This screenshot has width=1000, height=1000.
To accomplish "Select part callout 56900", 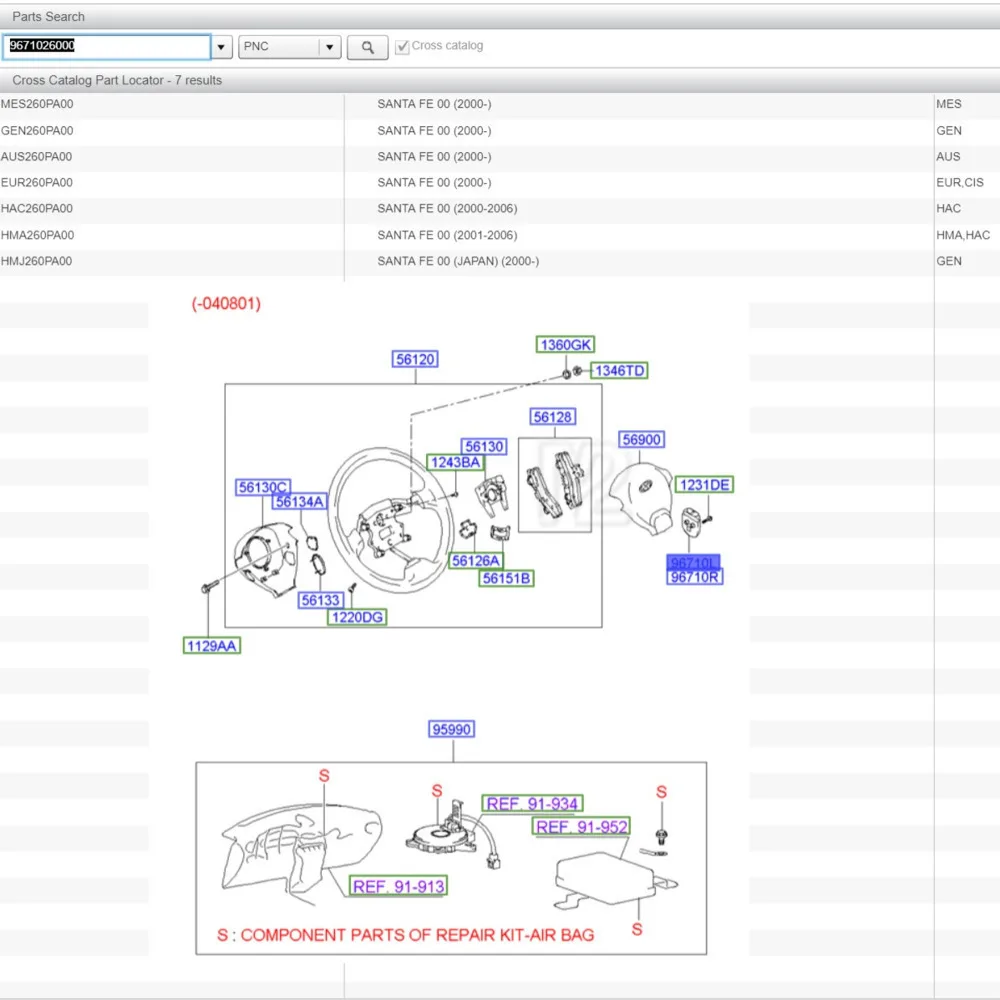I will coord(641,440).
